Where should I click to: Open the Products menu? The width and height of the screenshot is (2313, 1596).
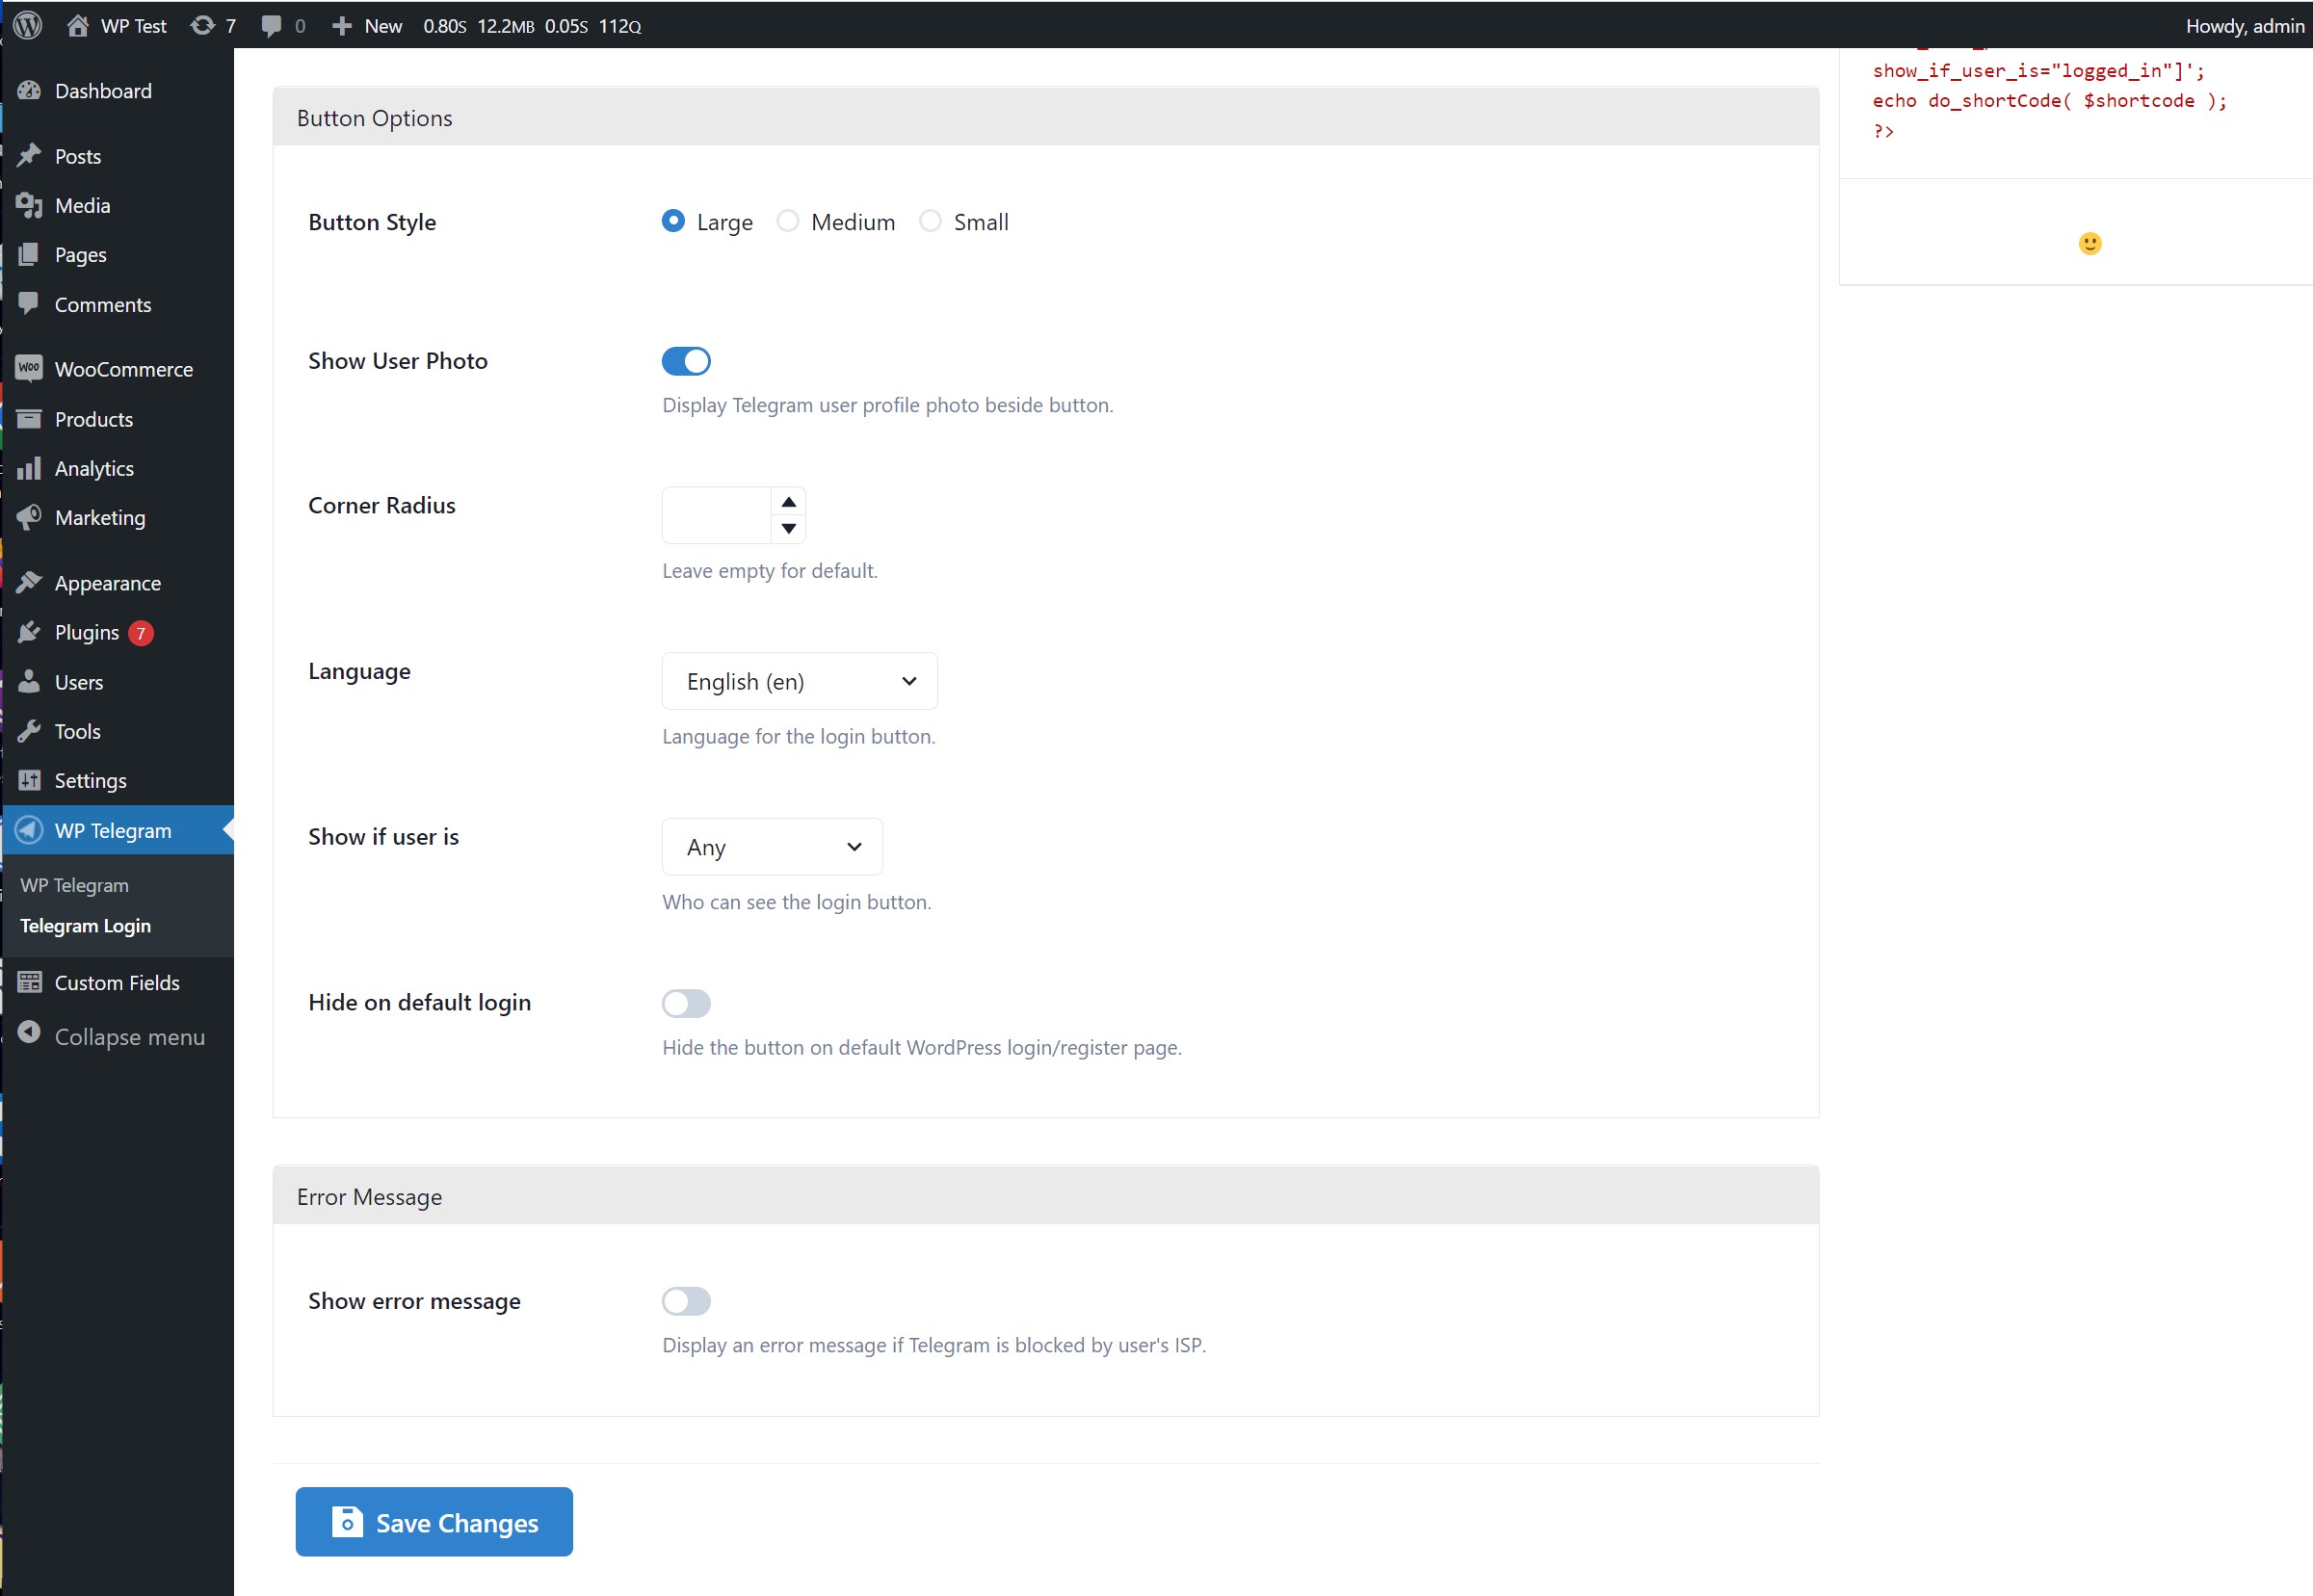94,419
